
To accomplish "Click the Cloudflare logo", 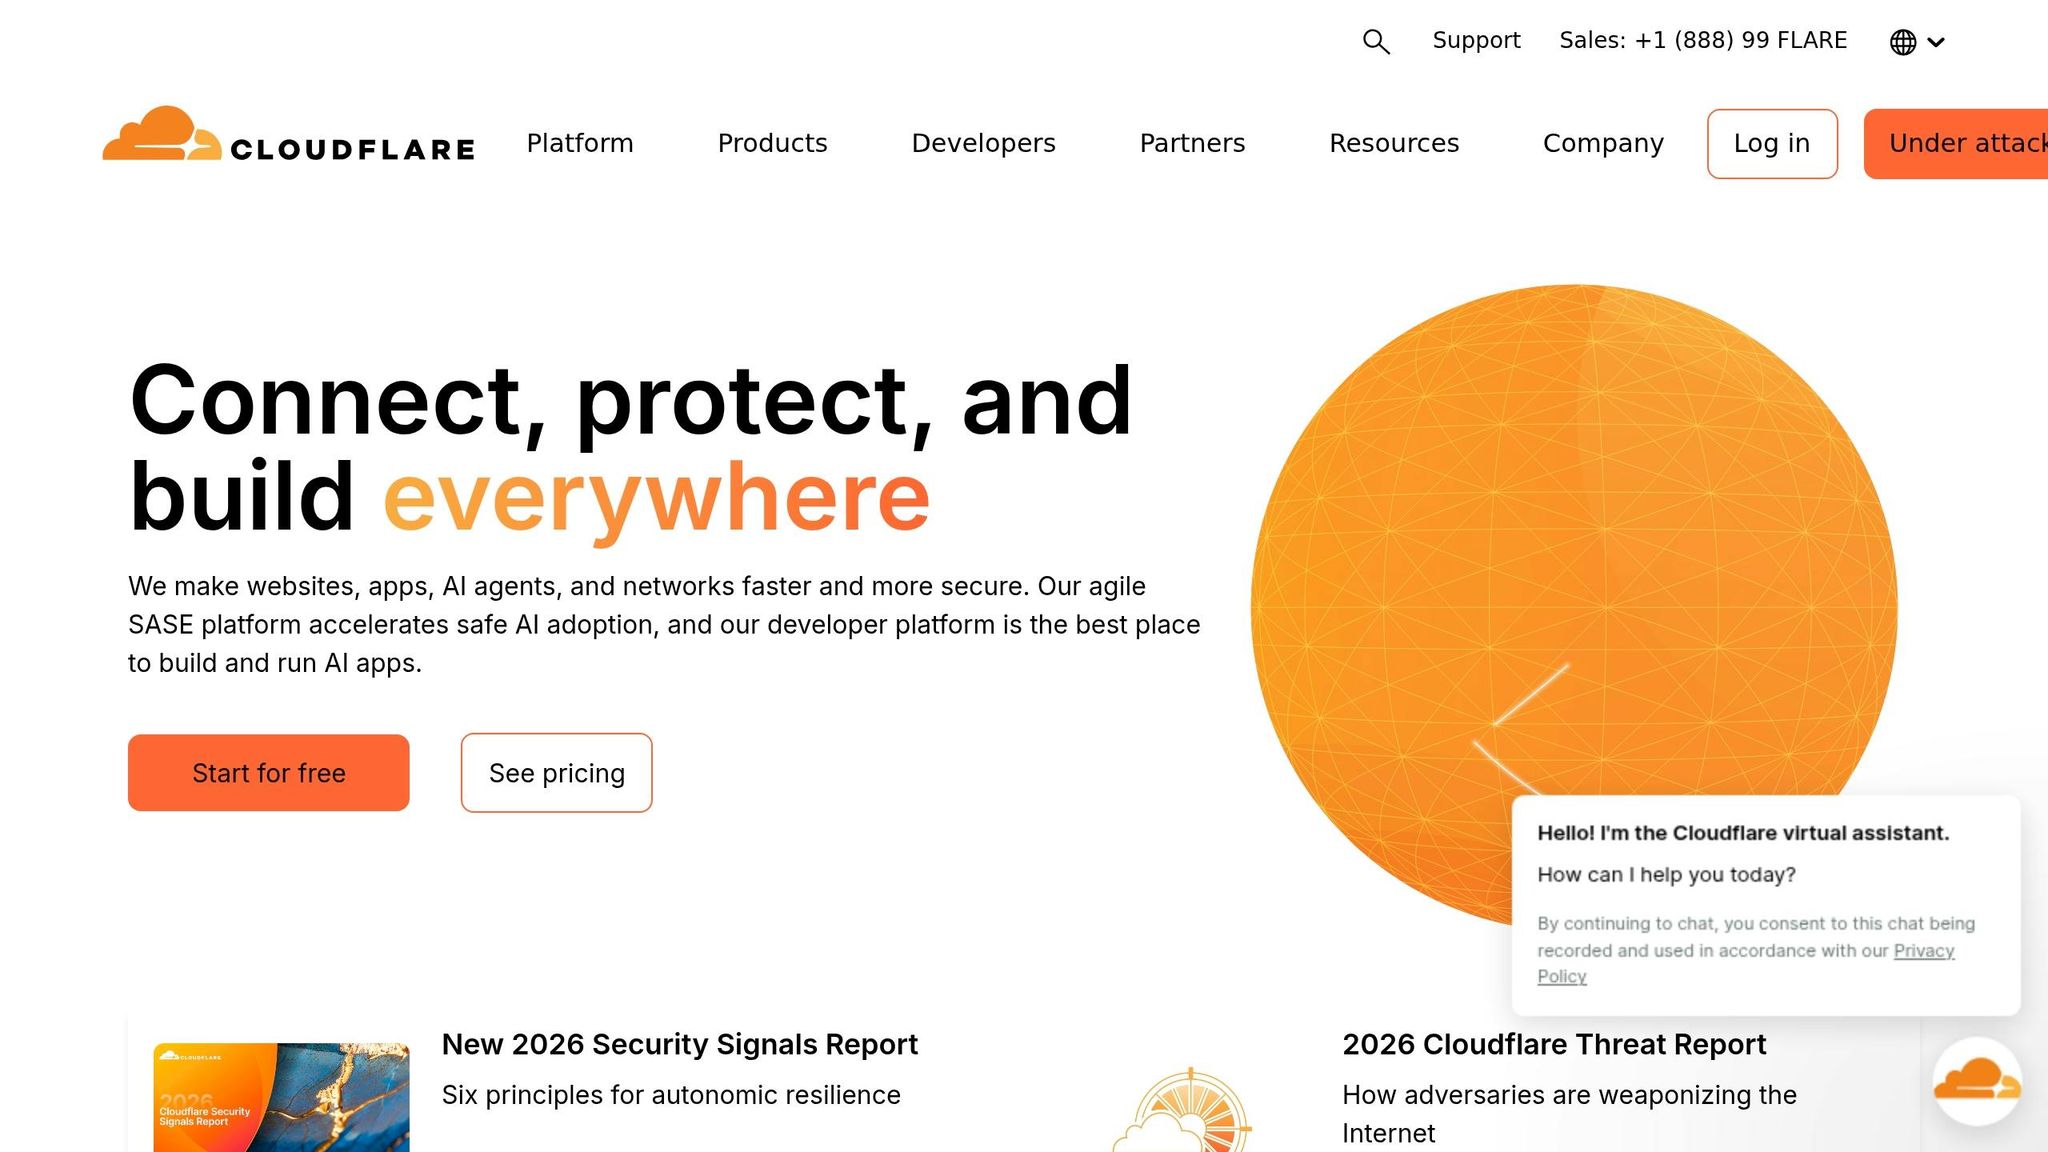I will point(289,142).
